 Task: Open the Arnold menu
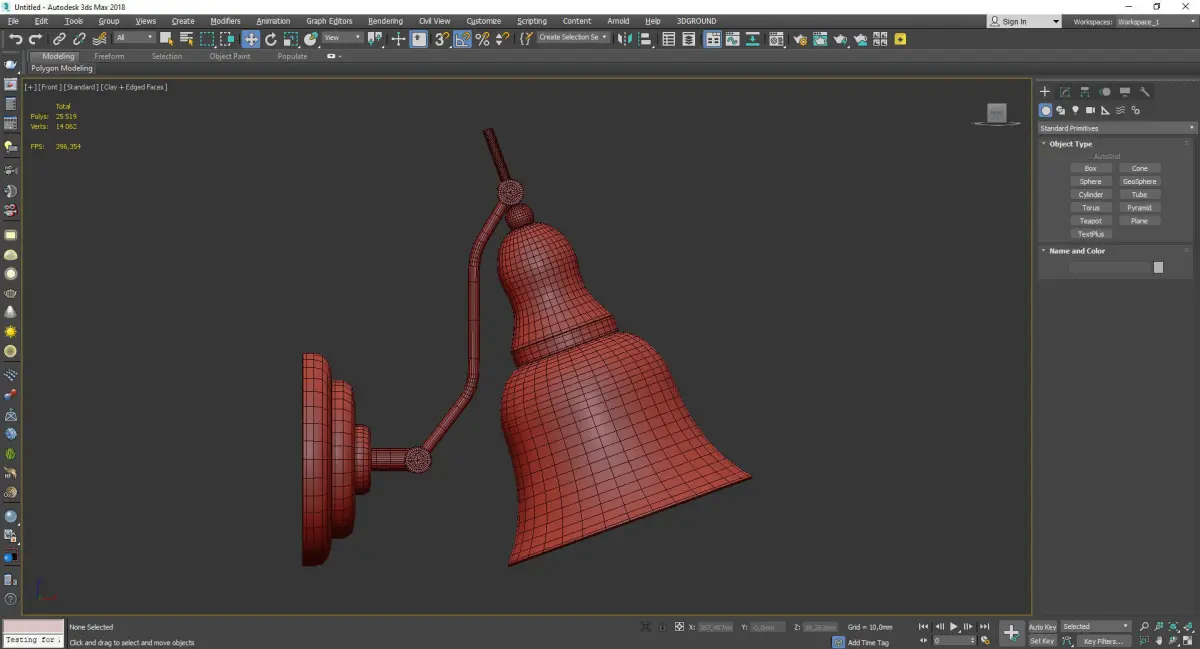point(618,21)
